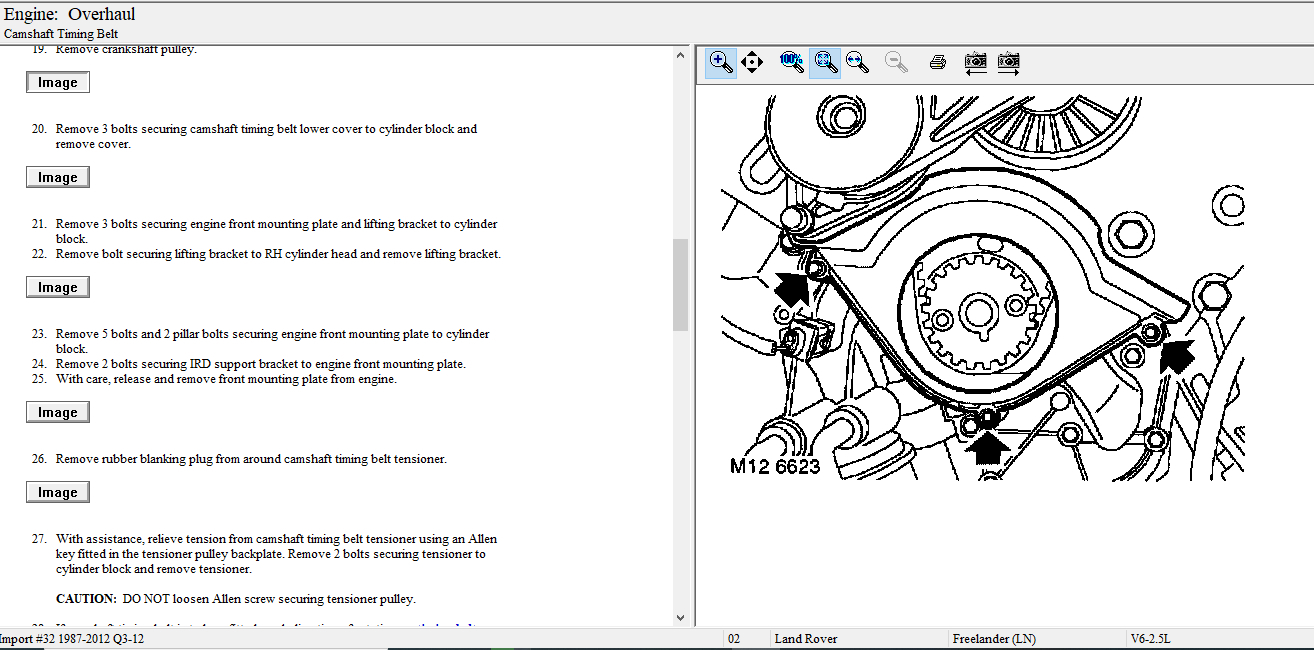Open Image for step 20 lower cover bolts
The width and height of the screenshot is (1314, 650).
pos(58,178)
